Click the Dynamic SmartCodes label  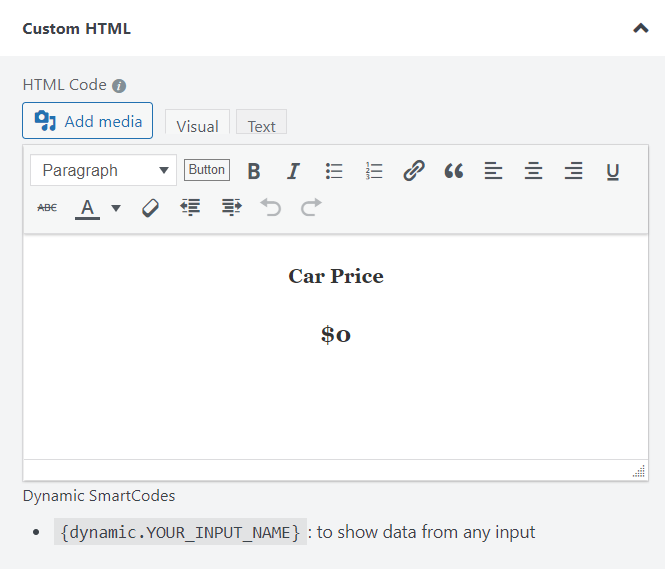click(x=99, y=496)
